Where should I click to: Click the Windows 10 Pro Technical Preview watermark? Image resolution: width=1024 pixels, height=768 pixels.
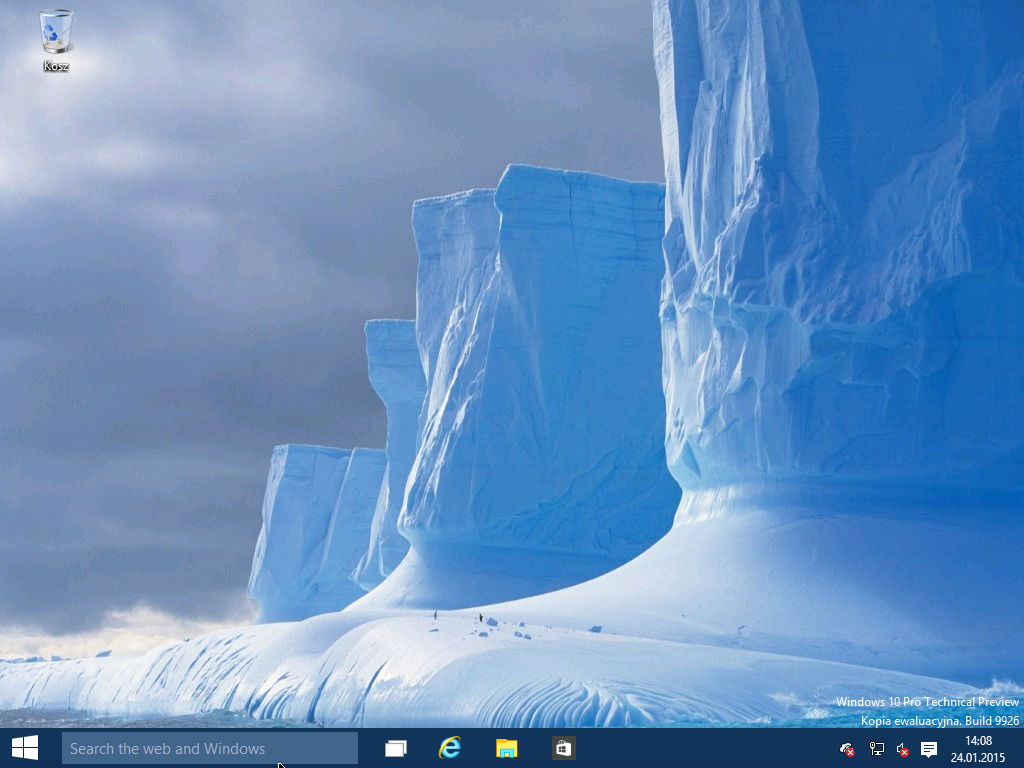point(927,702)
